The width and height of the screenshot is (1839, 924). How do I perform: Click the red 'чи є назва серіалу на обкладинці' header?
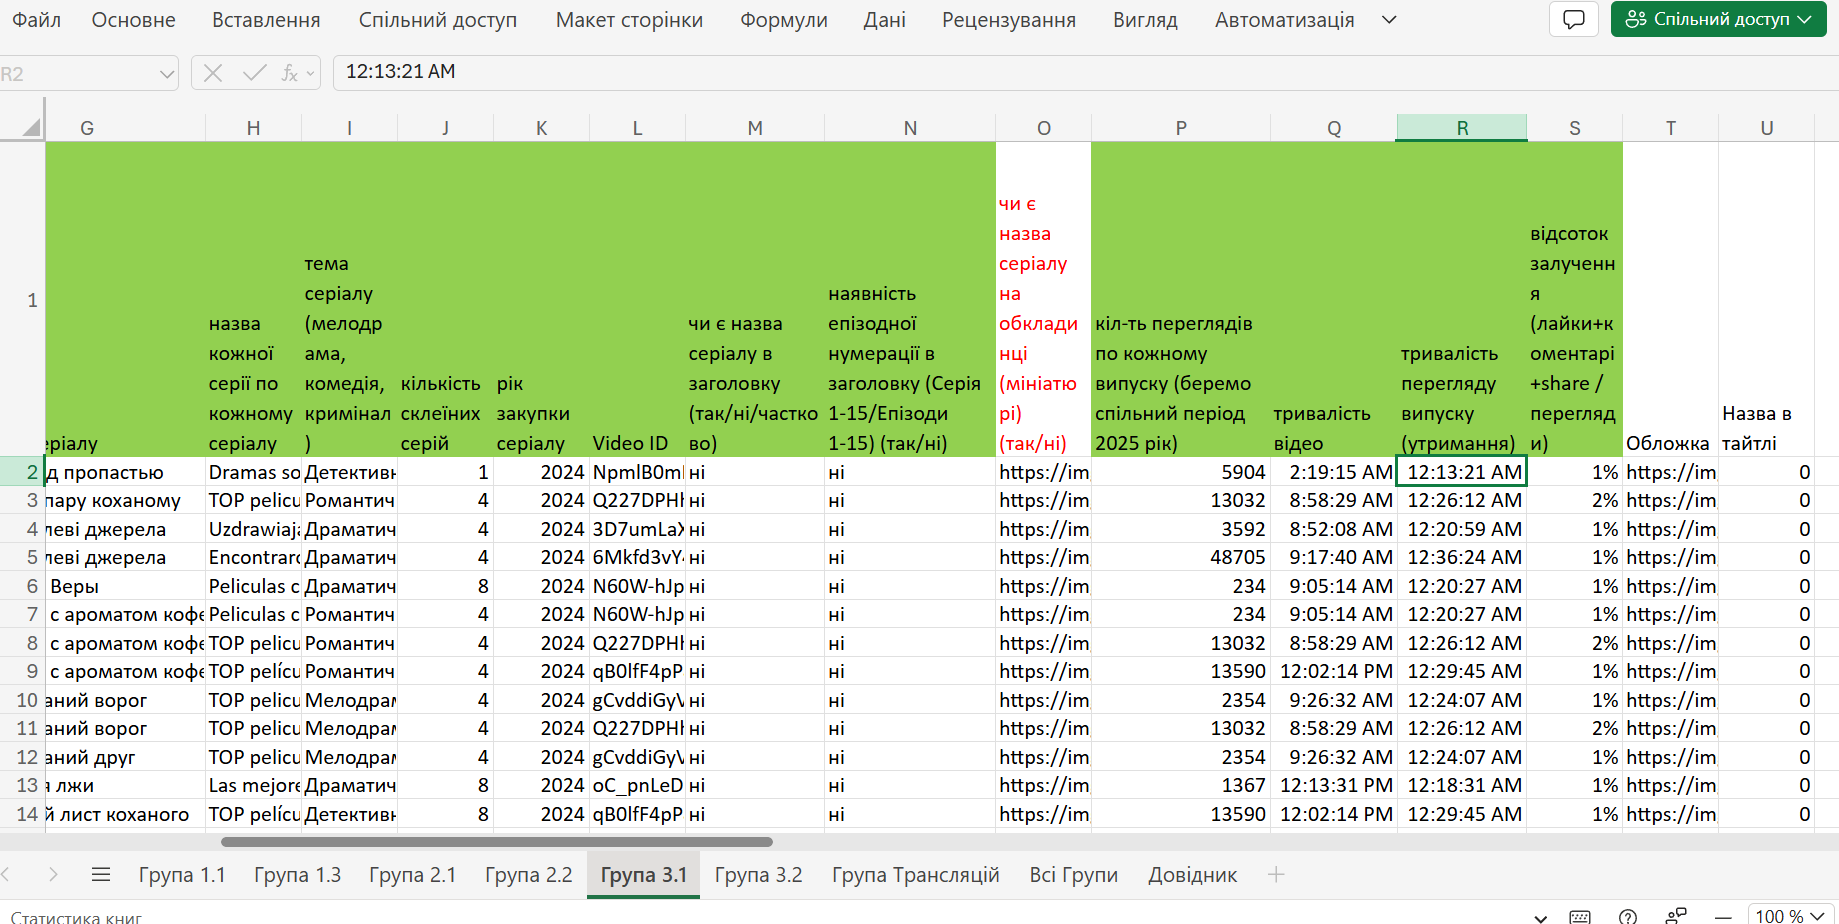(x=1043, y=300)
